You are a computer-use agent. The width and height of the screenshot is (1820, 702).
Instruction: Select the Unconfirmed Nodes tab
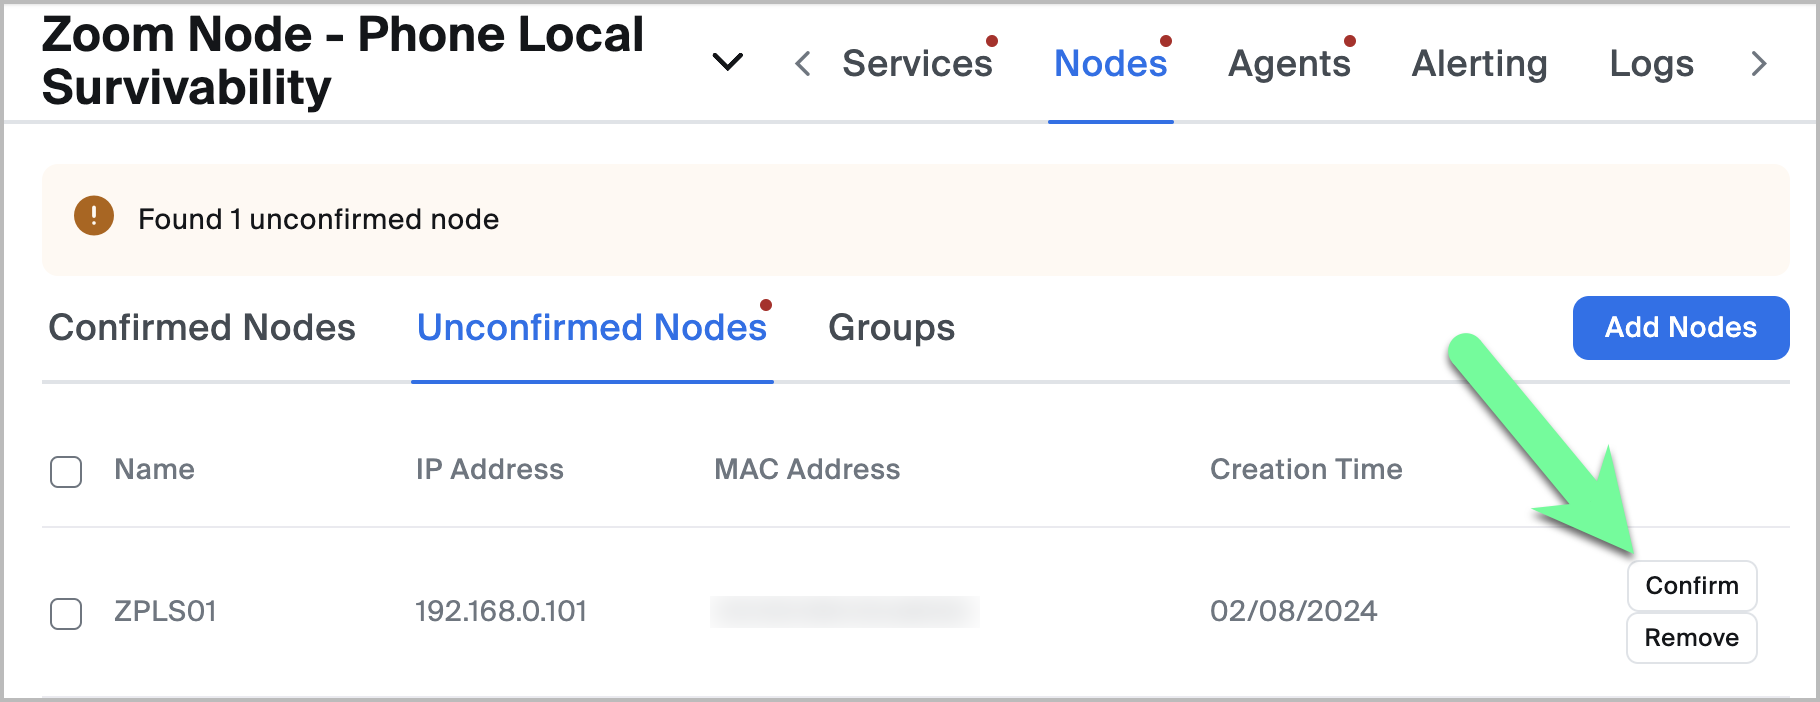pyautogui.click(x=591, y=328)
